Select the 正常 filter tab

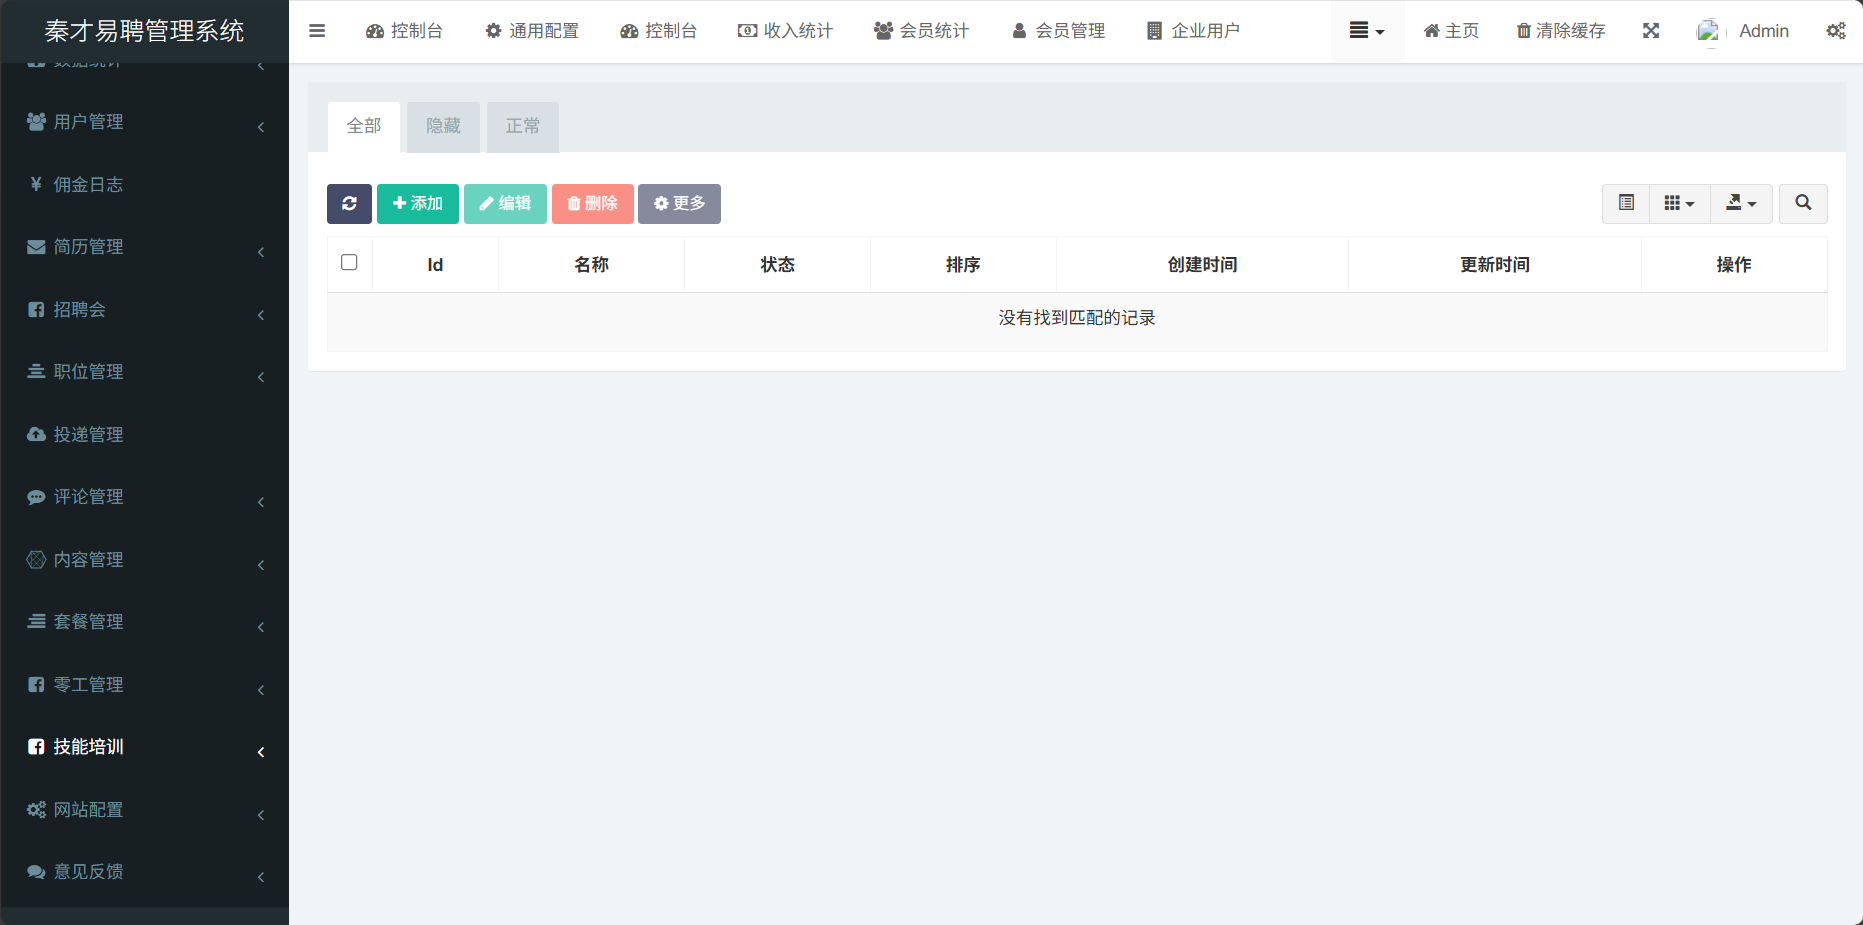pyautogui.click(x=523, y=126)
